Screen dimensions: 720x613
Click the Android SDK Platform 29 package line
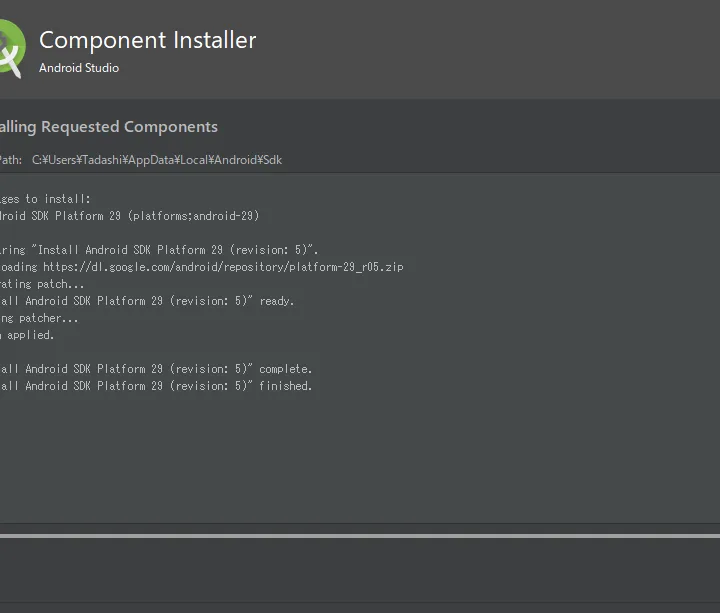pos(129,216)
